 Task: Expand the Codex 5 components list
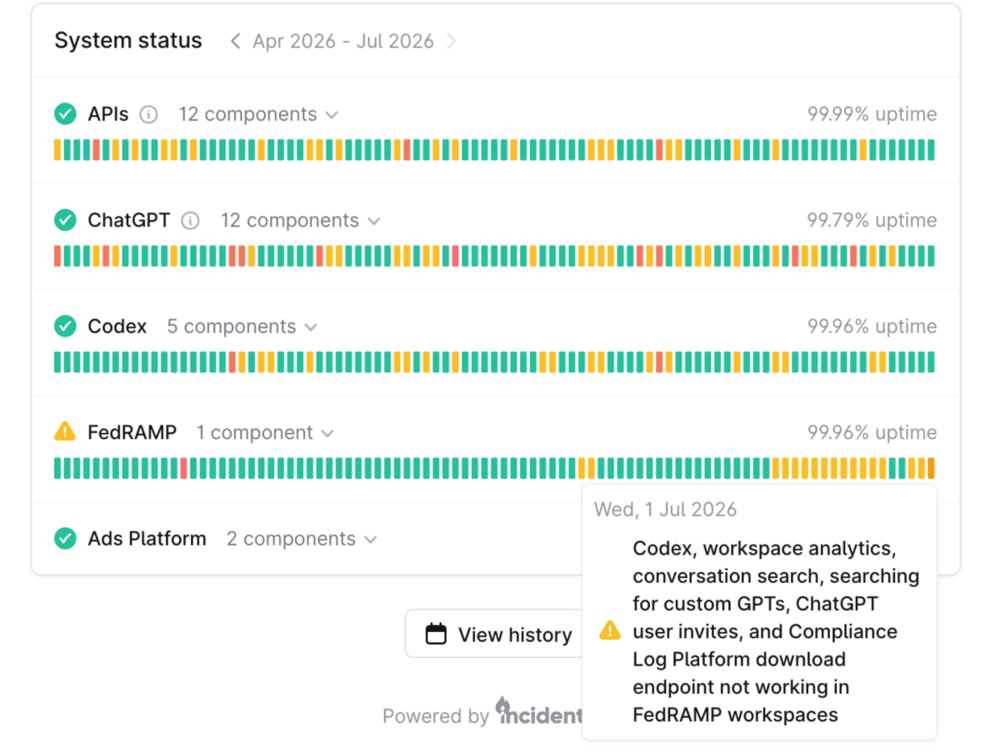pos(242,327)
